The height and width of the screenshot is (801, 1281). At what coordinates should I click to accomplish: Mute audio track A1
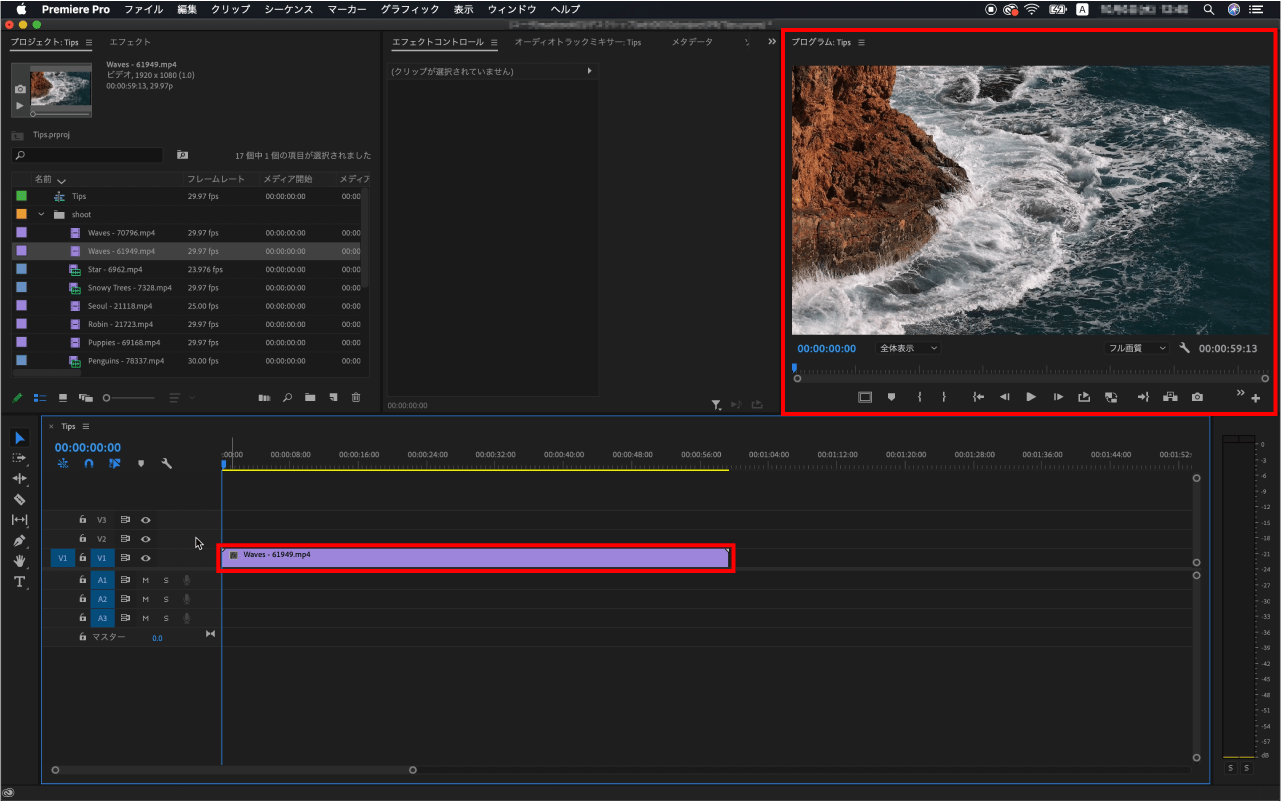145,580
